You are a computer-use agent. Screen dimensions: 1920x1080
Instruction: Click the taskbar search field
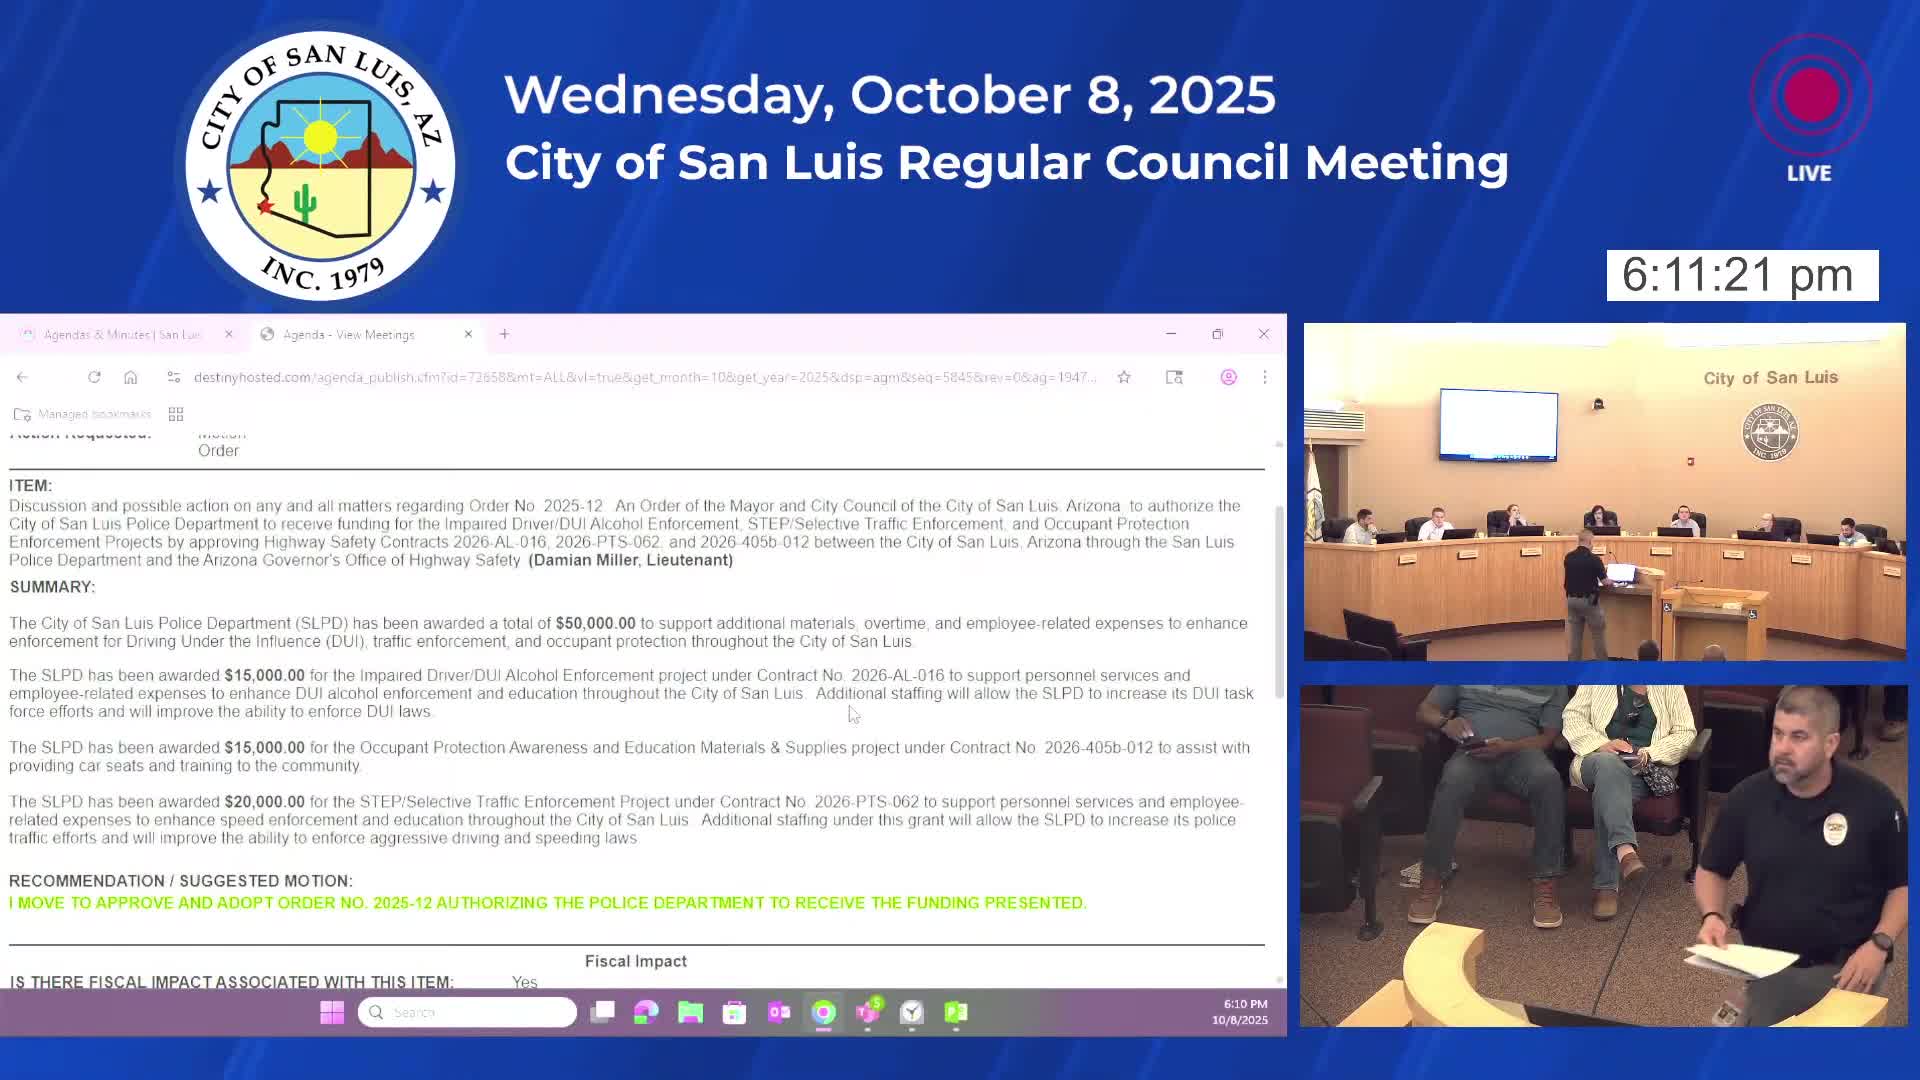pyautogui.click(x=465, y=1012)
